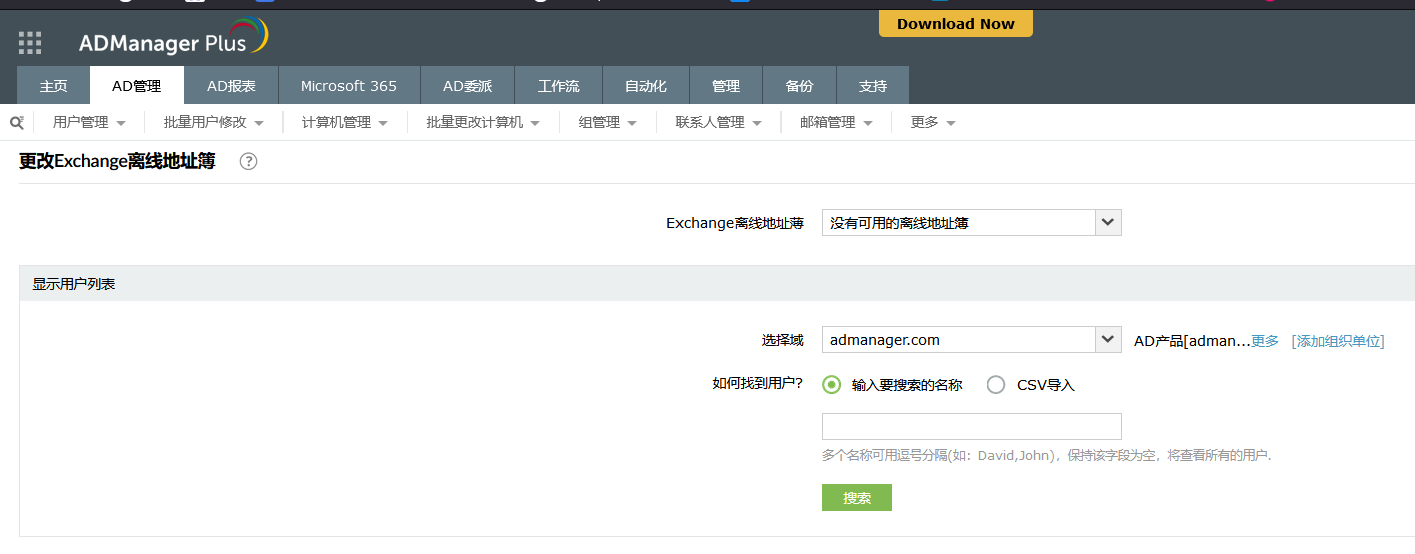
Task: Click the user name search field
Action: click(971, 426)
